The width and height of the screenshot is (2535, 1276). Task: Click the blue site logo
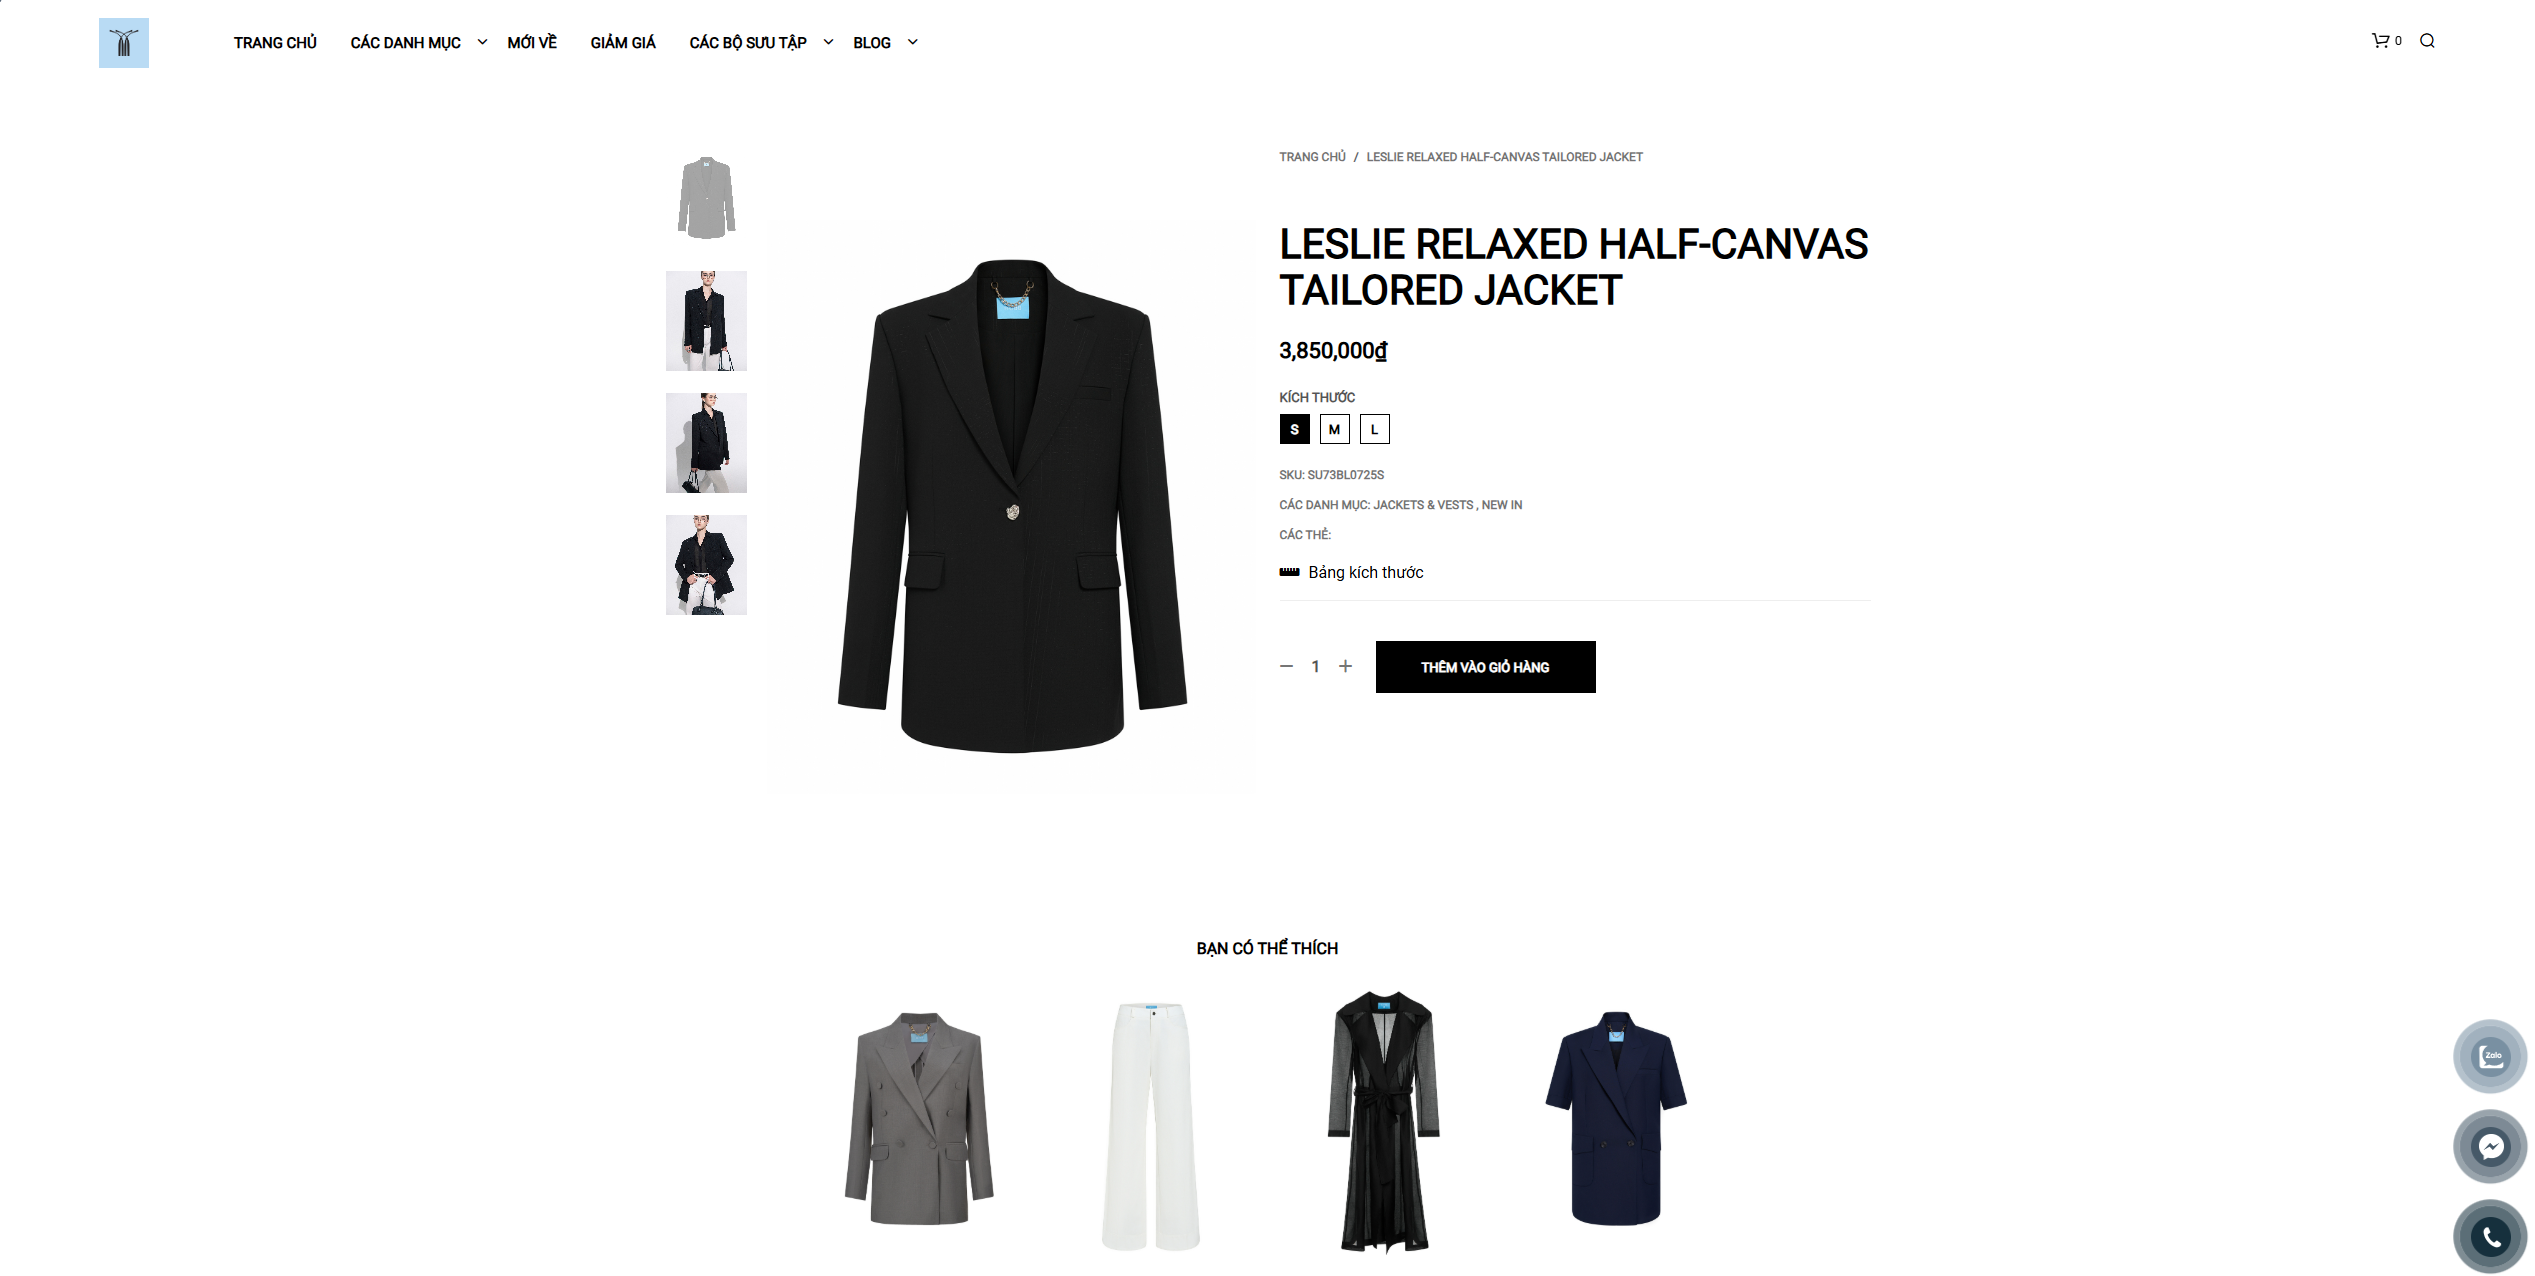pyautogui.click(x=124, y=43)
